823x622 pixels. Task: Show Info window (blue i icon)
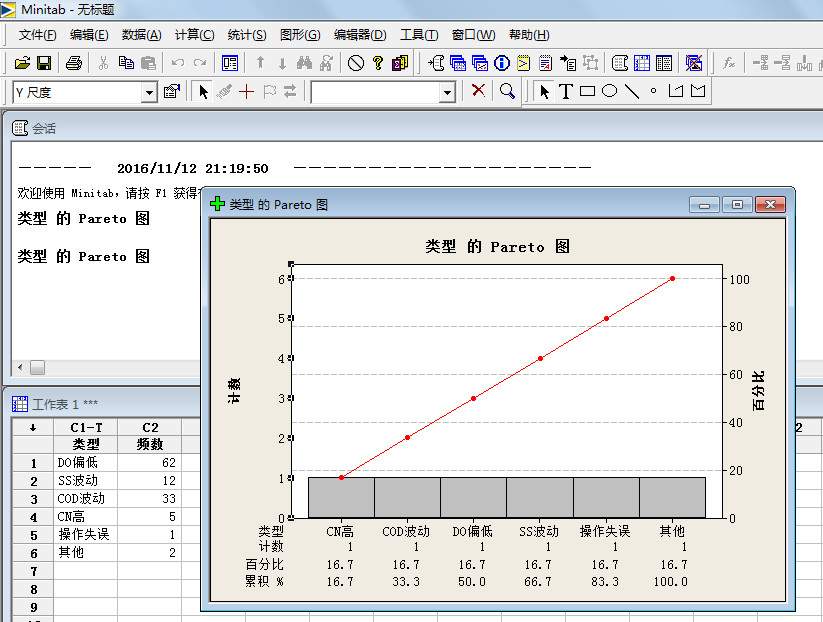coord(502,64)
